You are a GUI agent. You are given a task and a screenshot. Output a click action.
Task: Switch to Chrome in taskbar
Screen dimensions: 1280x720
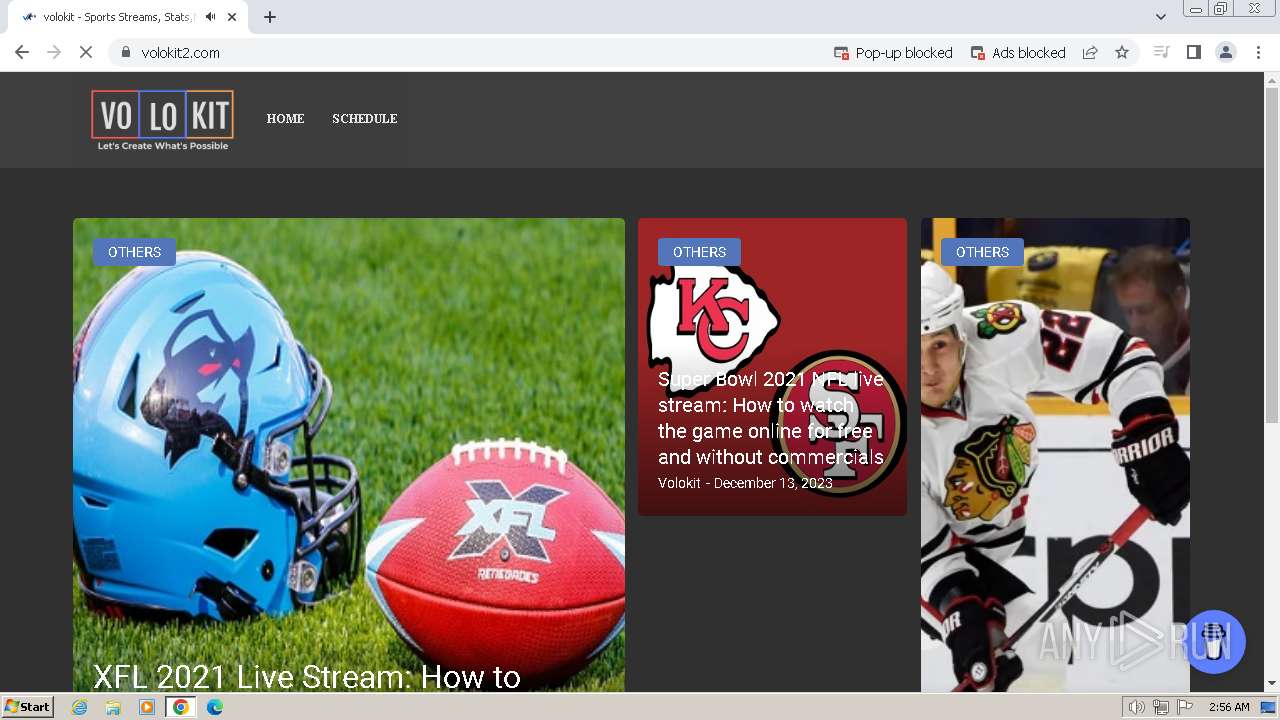point(180,707)
